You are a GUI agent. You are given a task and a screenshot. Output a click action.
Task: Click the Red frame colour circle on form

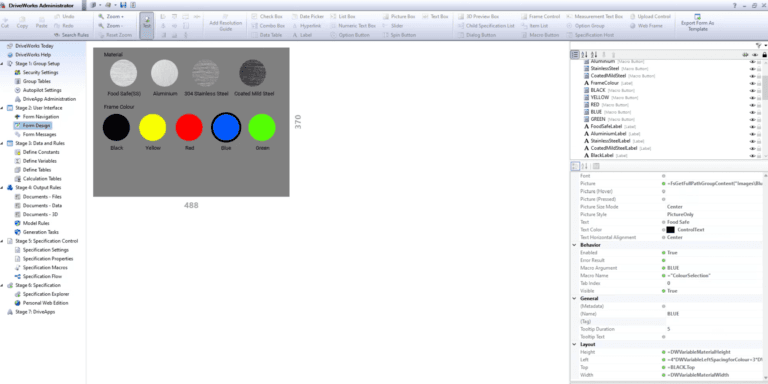[189, 127]
